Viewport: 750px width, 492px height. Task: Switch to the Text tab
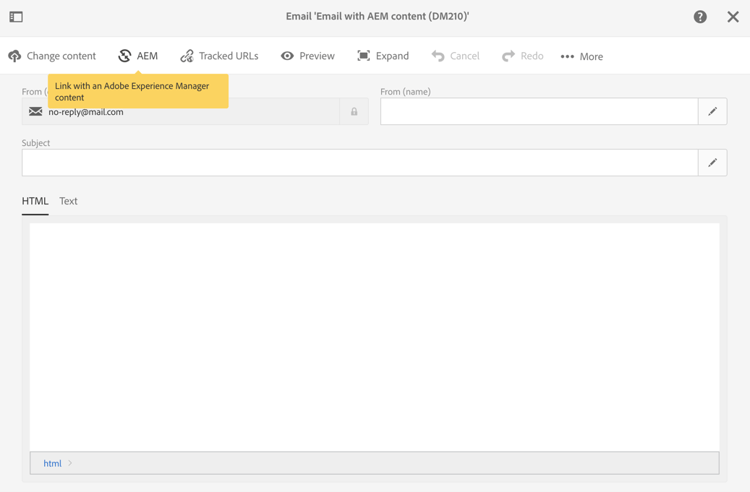68,201
